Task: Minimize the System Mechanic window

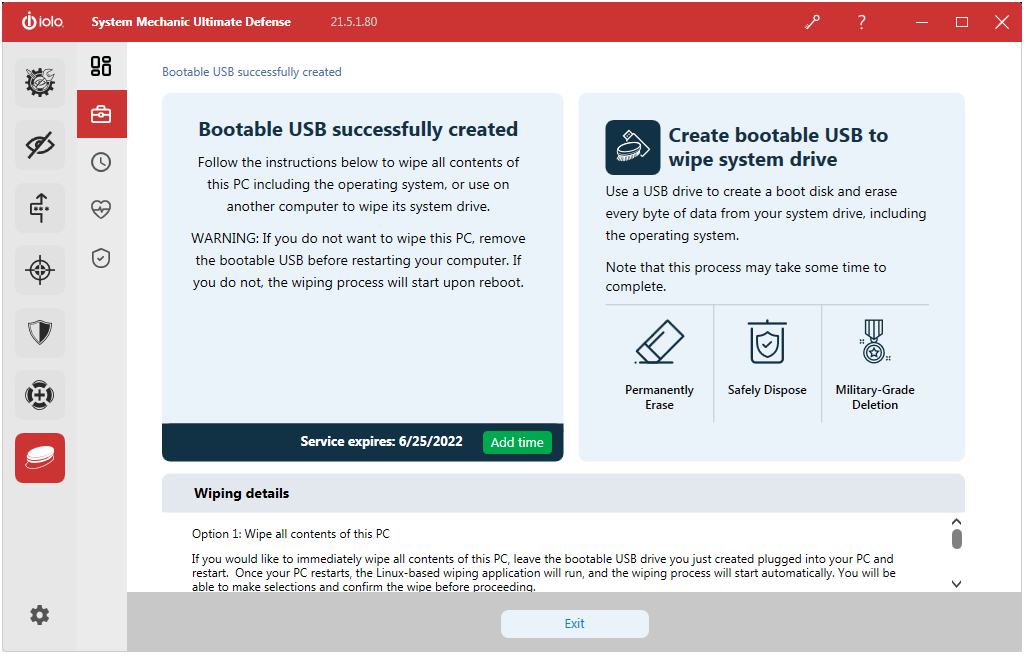Action: (x=921, y=22)
